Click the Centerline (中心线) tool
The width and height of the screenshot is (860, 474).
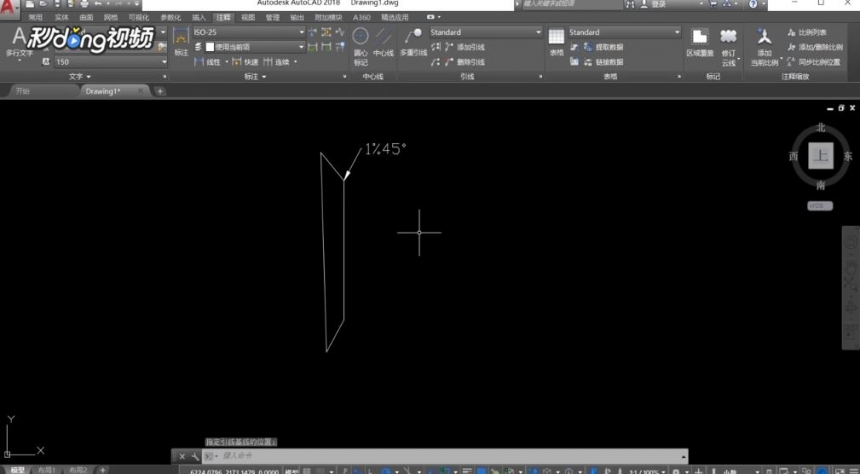pyautogui.click(x=383, y=44)
